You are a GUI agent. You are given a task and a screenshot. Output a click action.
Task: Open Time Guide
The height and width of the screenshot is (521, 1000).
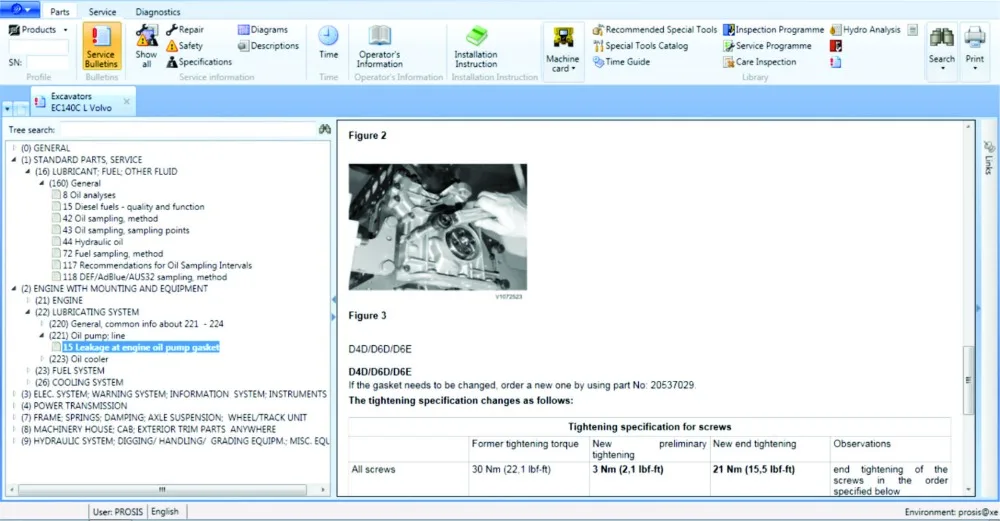tap(621, 62)
